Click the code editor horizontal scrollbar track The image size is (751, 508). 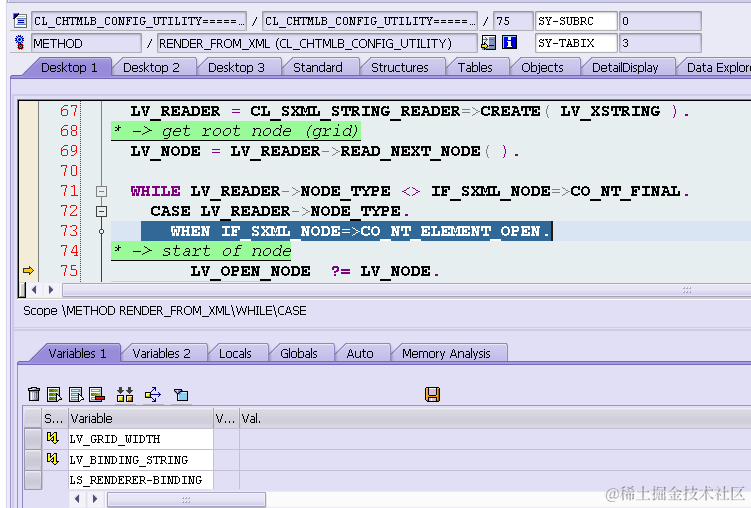406,290
